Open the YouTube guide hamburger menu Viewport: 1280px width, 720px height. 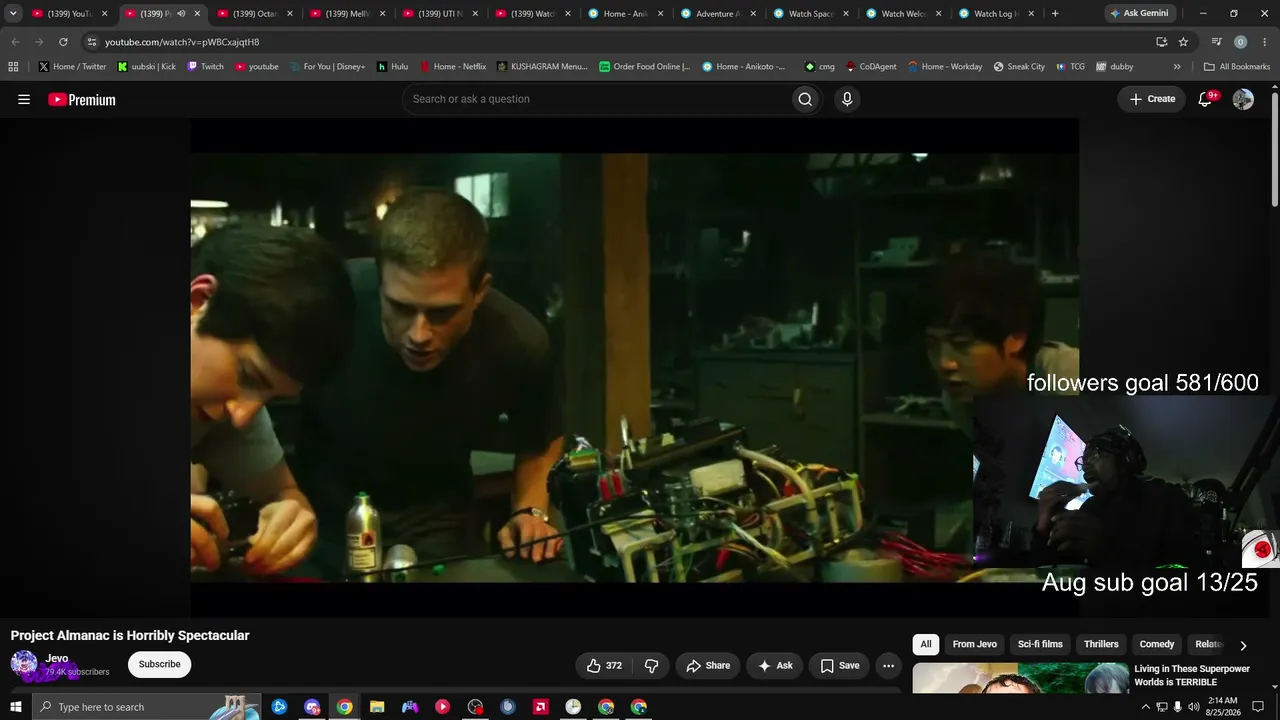pos(24,99)
